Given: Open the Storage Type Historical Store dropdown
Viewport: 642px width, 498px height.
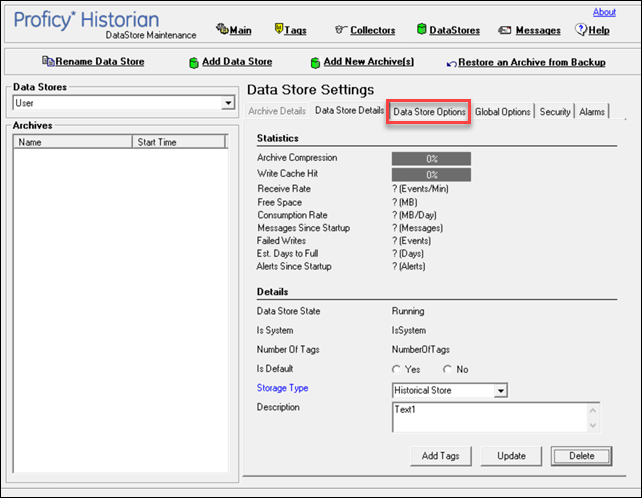Looking at the screenshot, I should click(501, 391).
